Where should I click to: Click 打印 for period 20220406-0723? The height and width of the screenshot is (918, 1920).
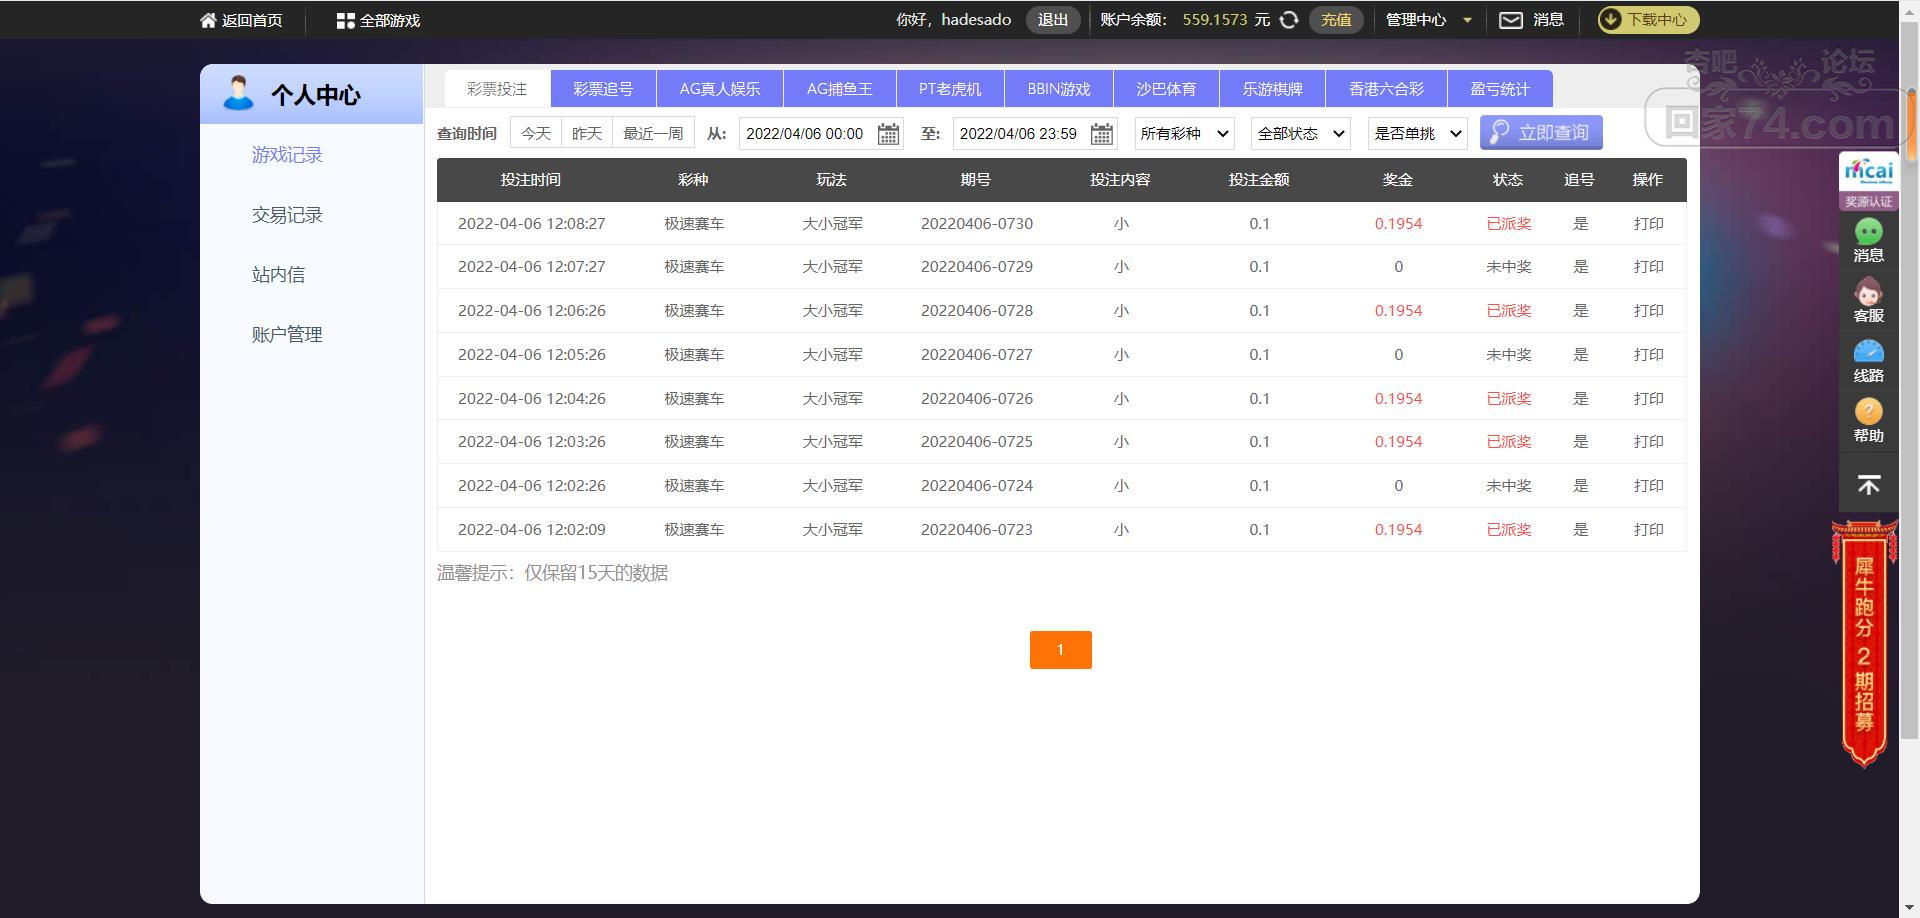(x=1648, y=530)
